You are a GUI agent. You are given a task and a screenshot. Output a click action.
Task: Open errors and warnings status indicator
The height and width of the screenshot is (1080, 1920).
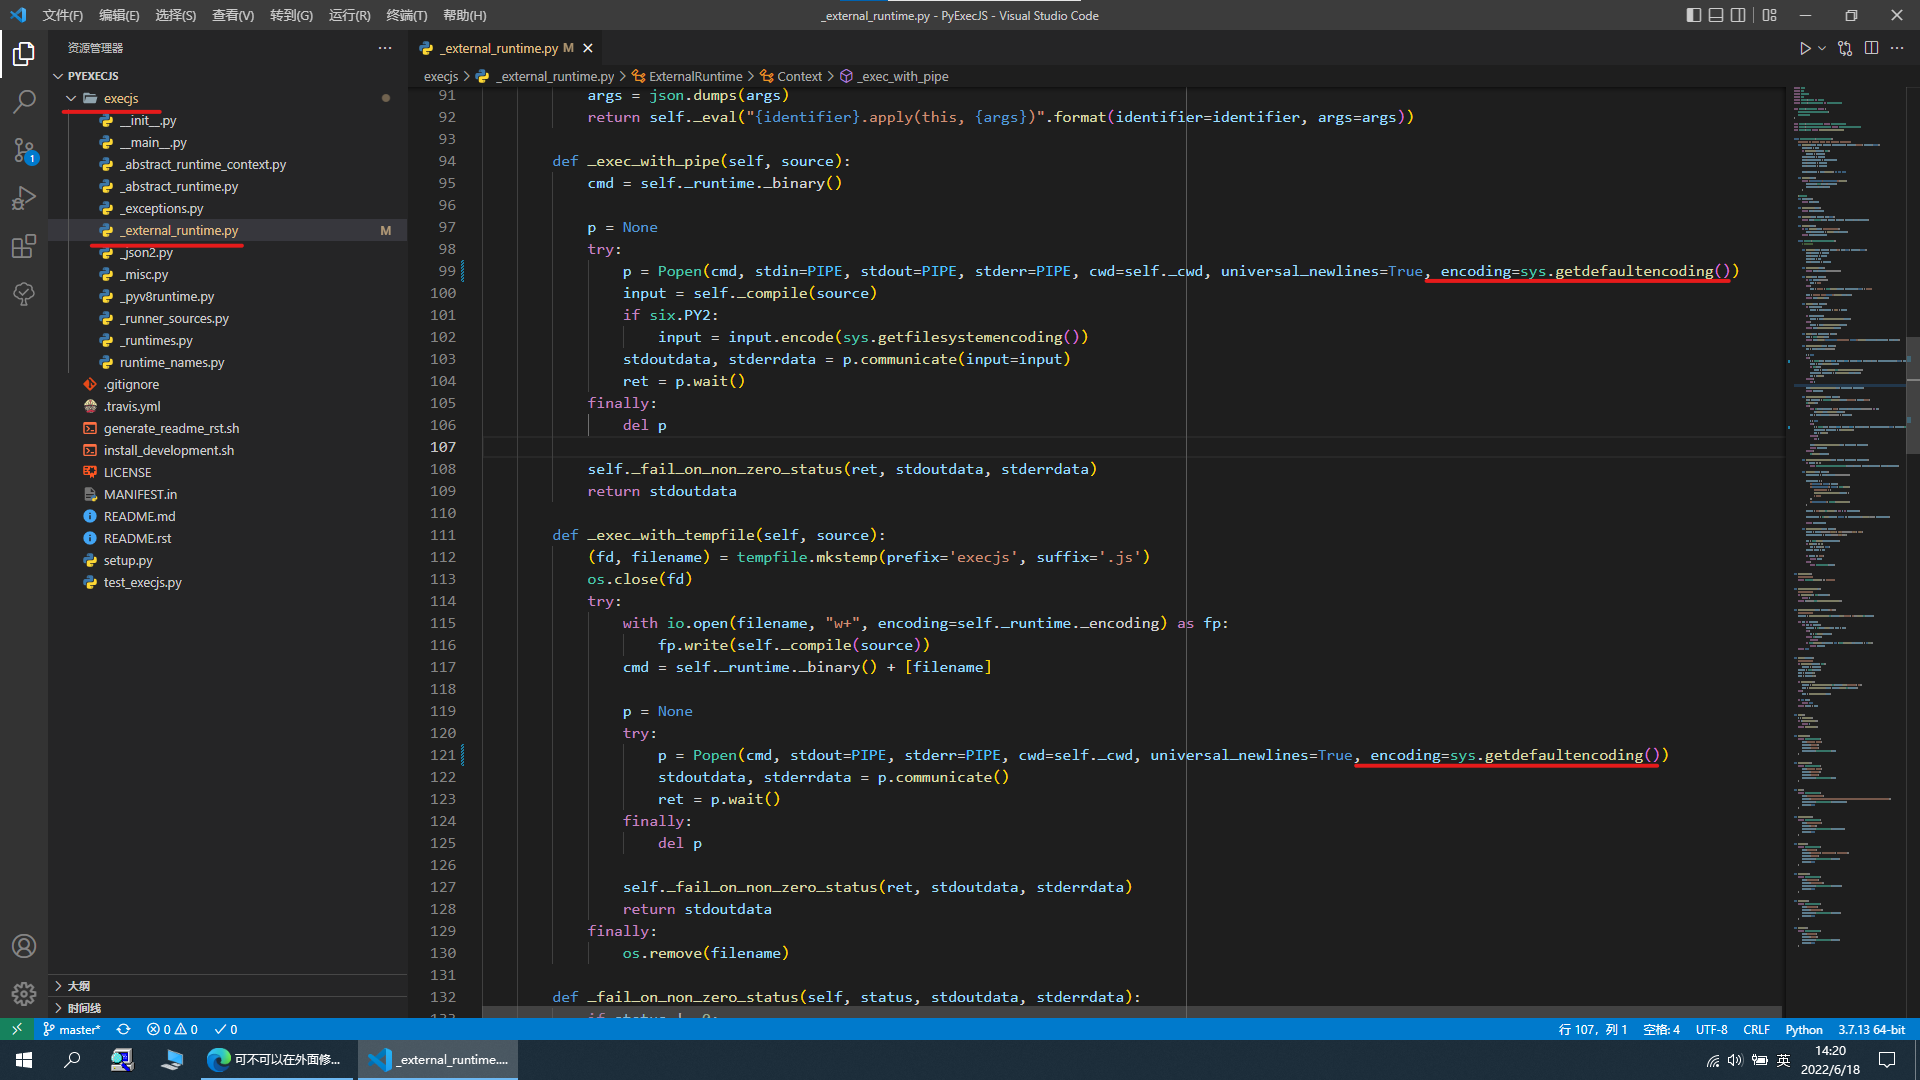tap(172, 1029)
